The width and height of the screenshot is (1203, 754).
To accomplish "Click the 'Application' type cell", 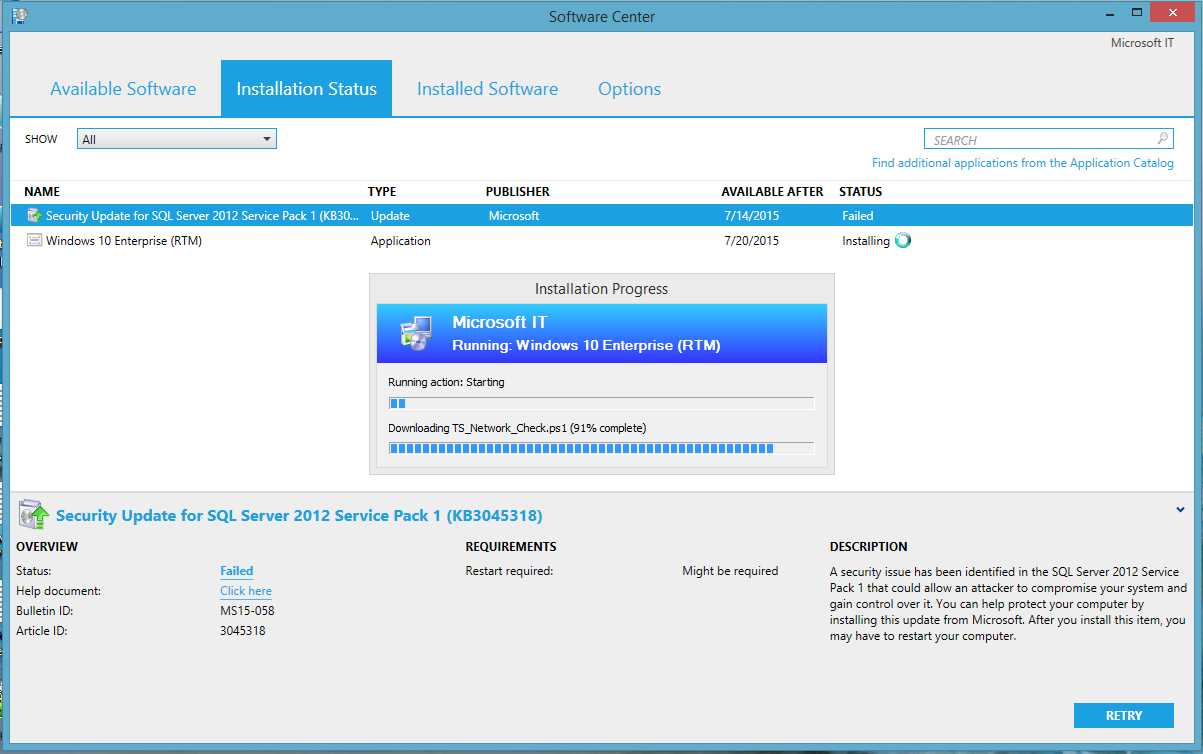I will click(401, 241).
